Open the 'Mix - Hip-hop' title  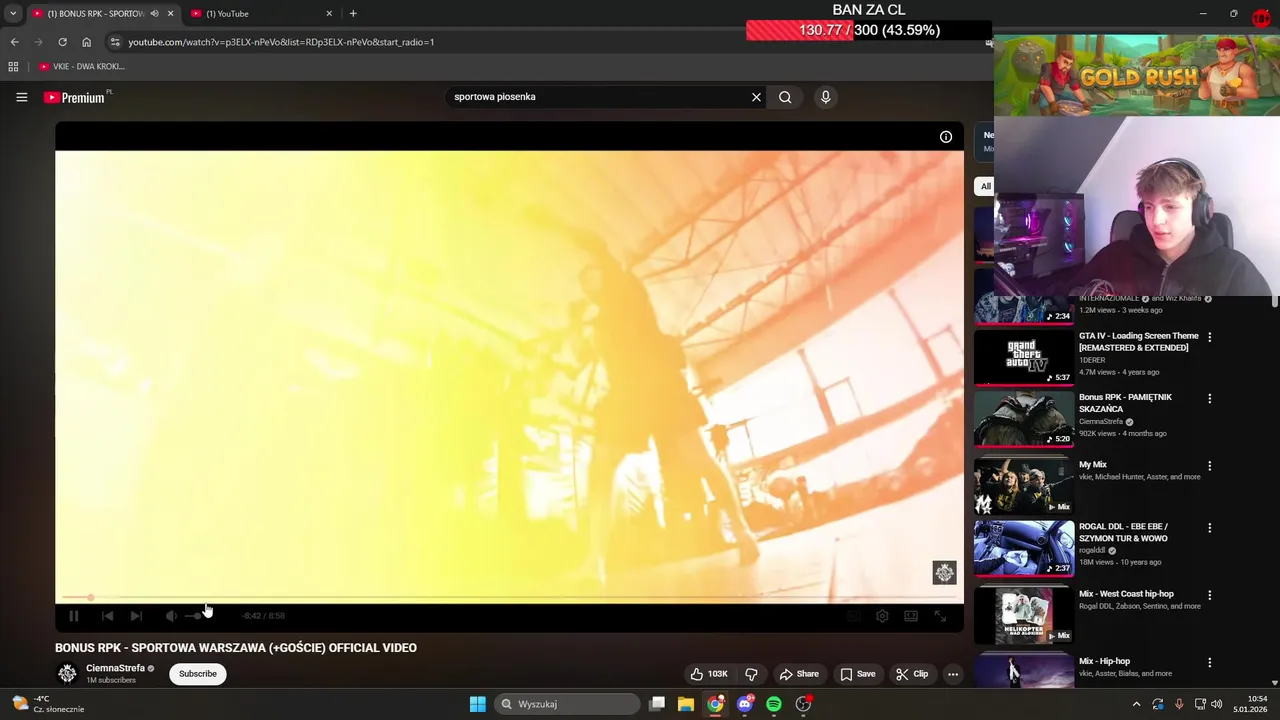tap(1104, 661)
